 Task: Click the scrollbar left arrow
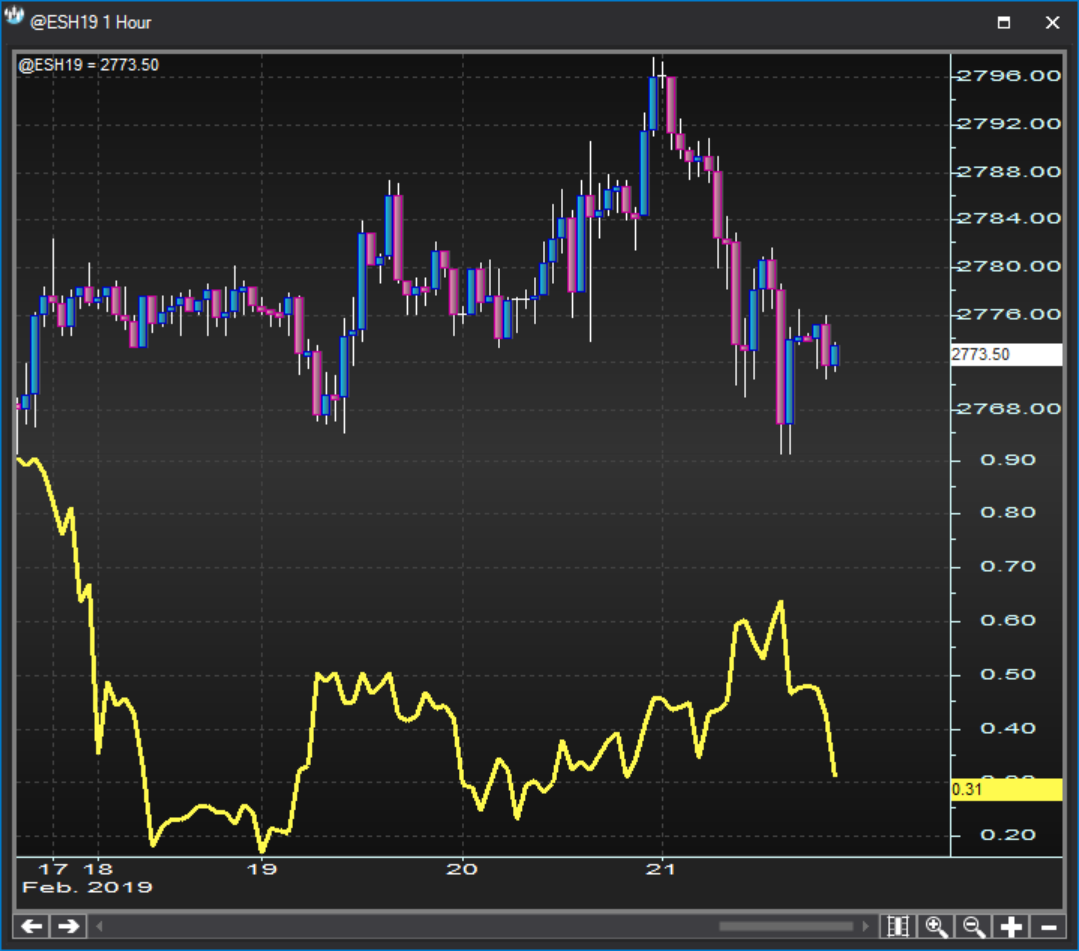coord(99,926)
